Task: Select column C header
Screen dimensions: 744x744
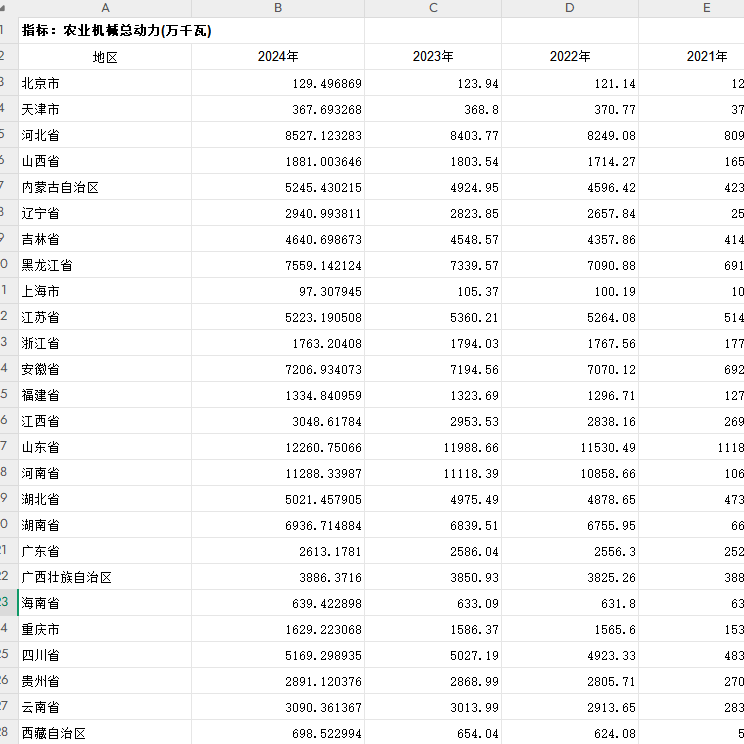Action: coord(433,8)
